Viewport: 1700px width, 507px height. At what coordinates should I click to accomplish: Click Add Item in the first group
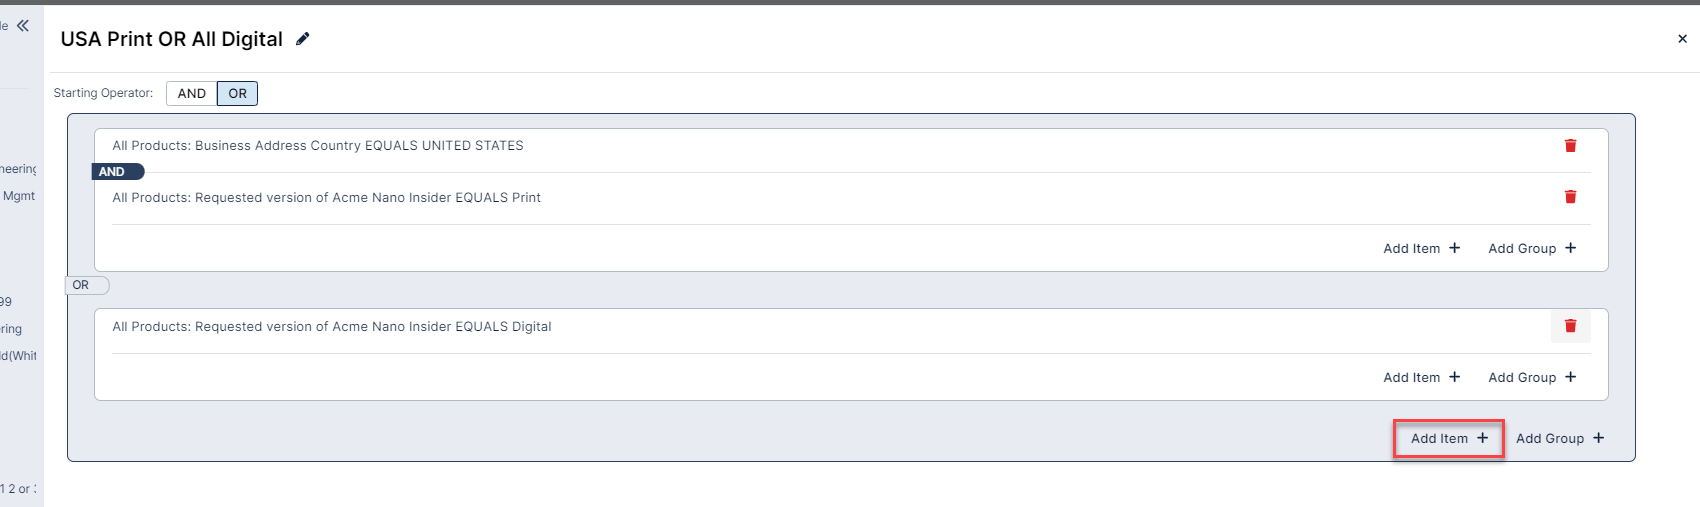[x=1421, y=248]
